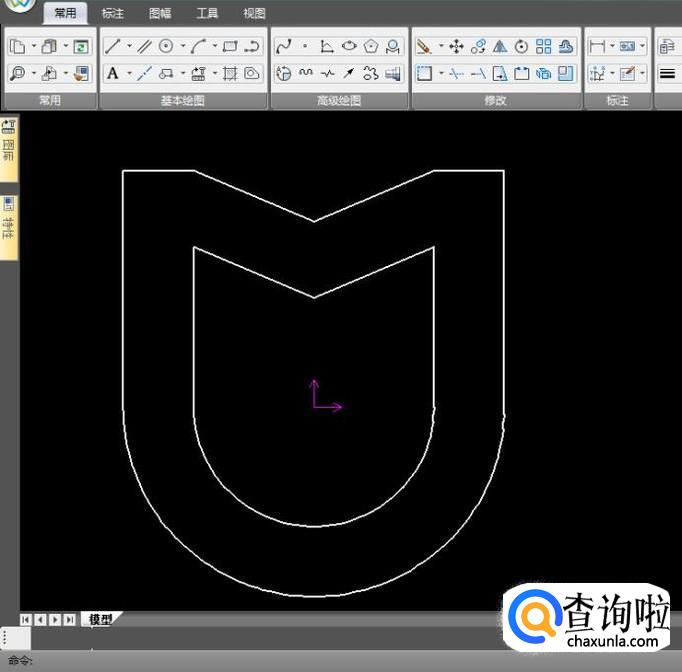Screen dimensions: 682x672
Task: Activate the Move tool with four arrows
Action: [x=456, y=46]
